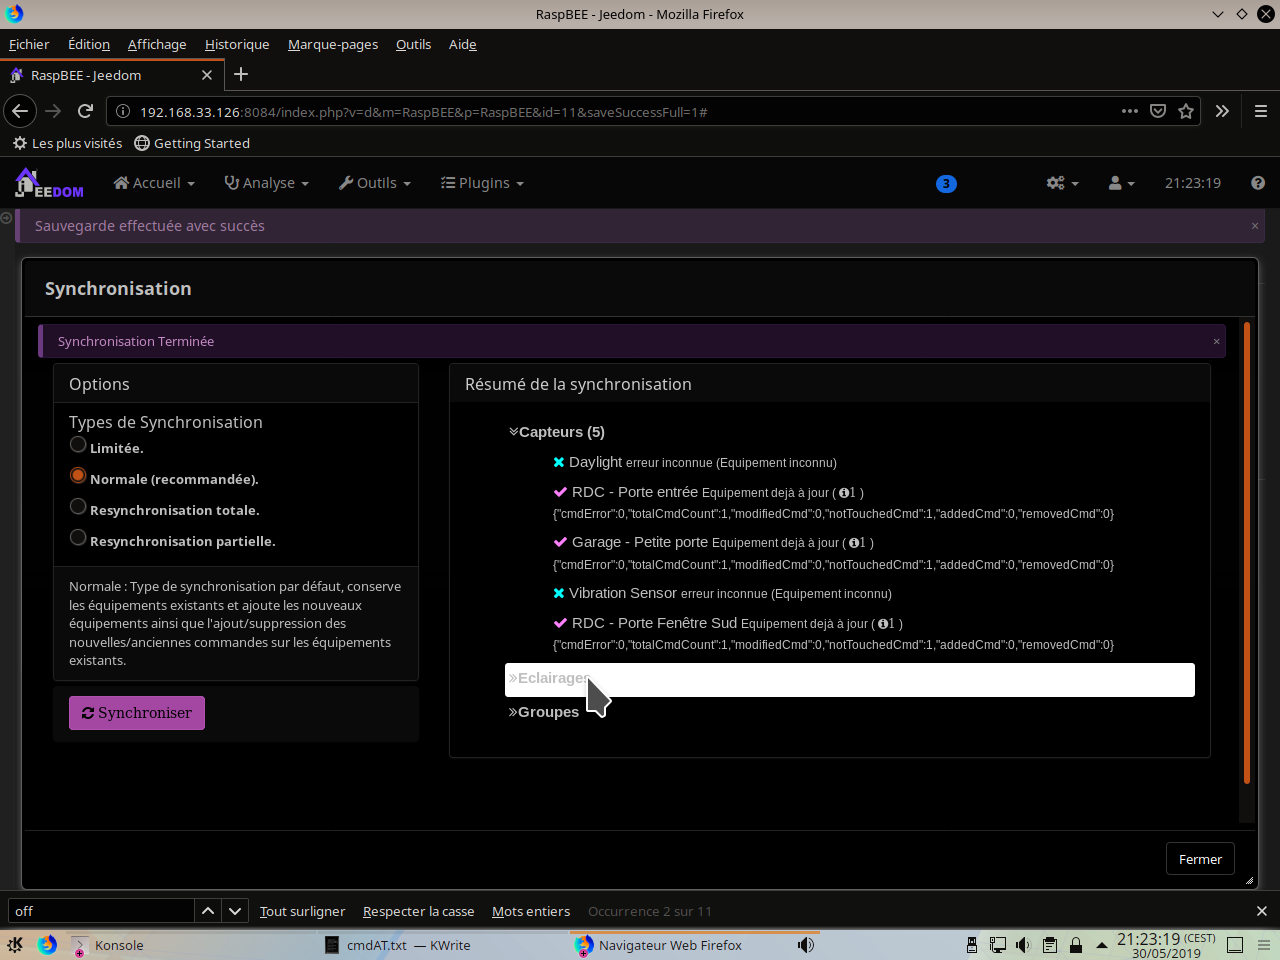The width and height of the screenshot is (1280, 960).
Task: Open the Aide menu
Action: pyautogui.click(x=463, y=44)
